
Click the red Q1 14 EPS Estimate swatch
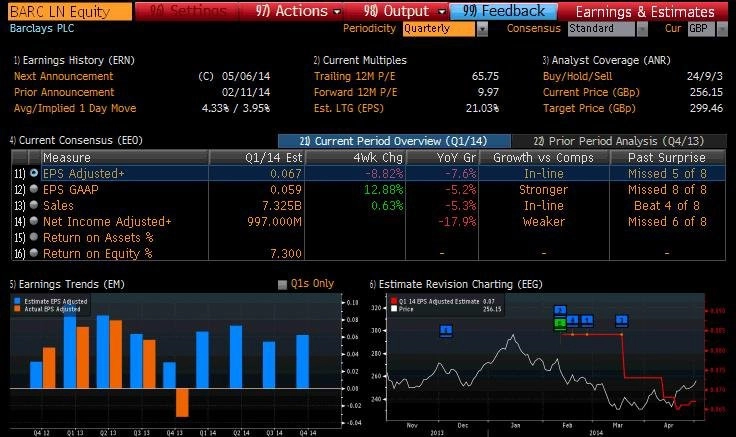click(x=394, y=301)
